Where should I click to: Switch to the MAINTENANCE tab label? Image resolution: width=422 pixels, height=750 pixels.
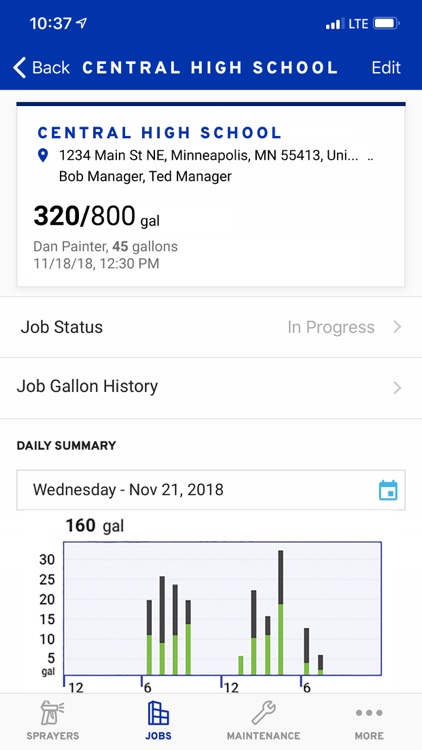coord(263,736)
